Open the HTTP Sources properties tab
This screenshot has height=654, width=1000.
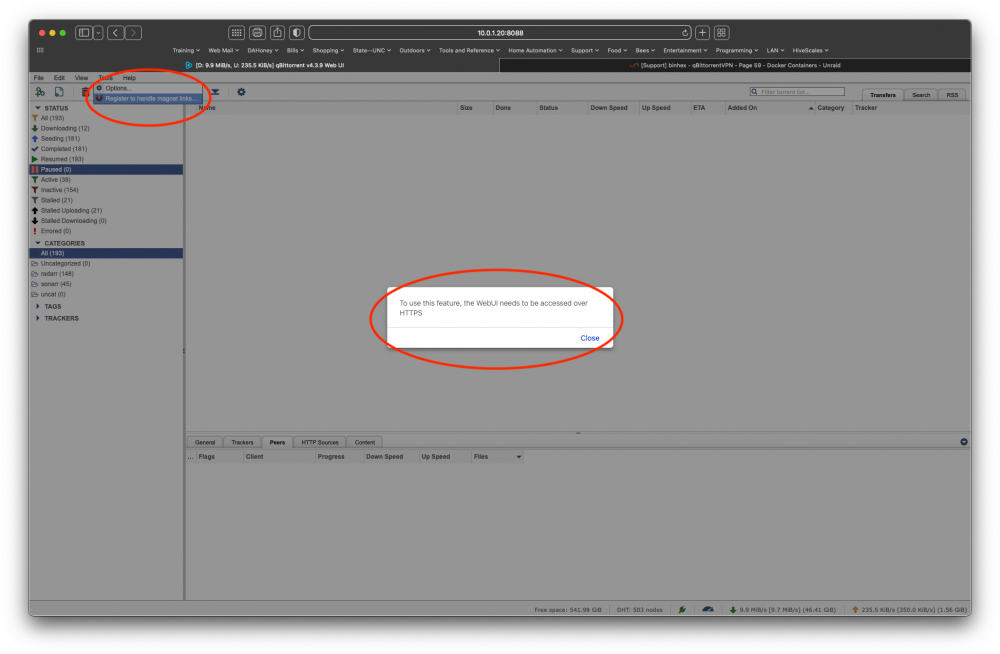320,442
